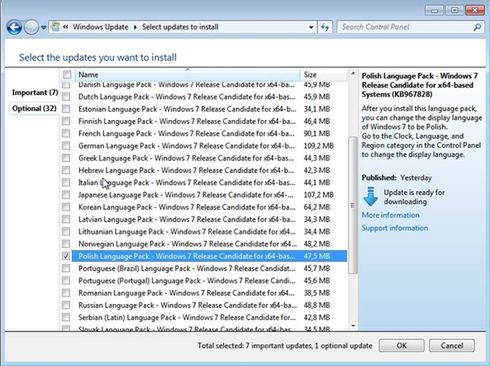This screenshot has width=490, height=366.
Task: Check the Russian Language Pack checkbox
Action: [66, 305]
